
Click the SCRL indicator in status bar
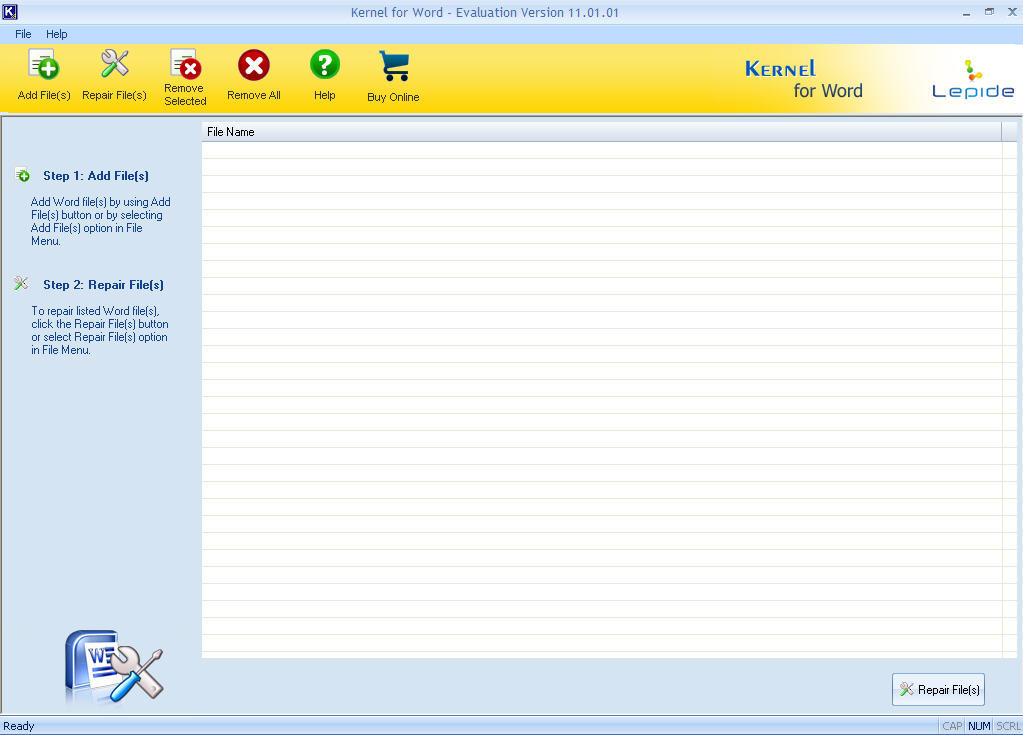tap(1008, 726)
